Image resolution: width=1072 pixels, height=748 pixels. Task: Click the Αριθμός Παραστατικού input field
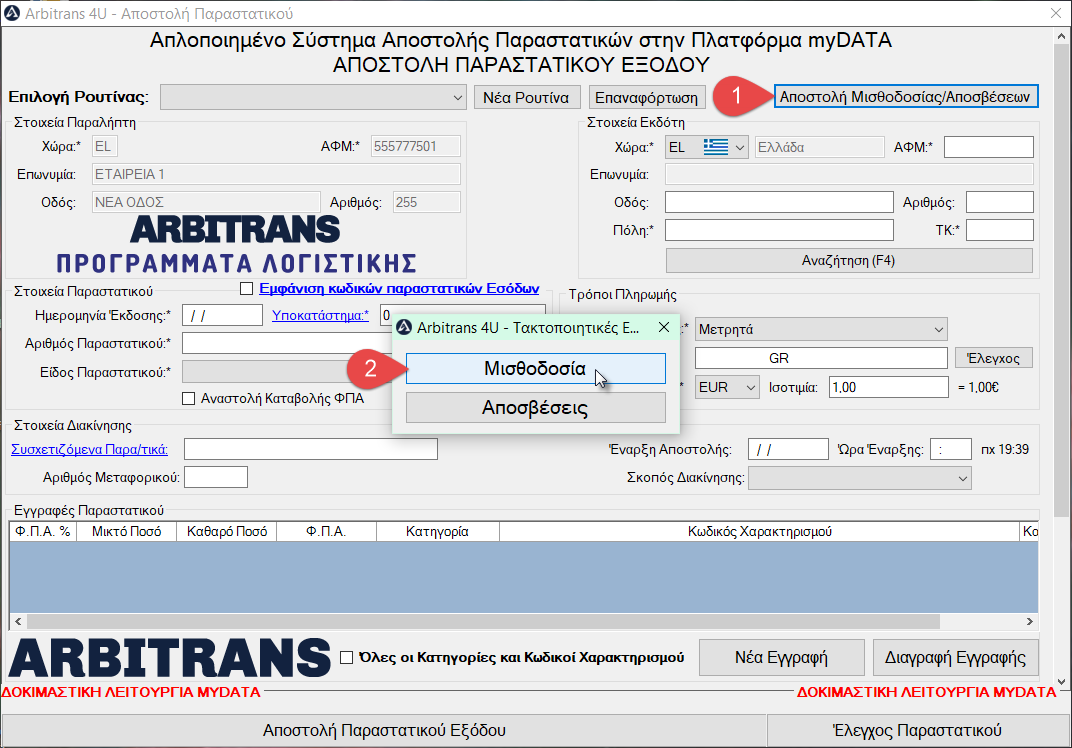pyautogui.click(x=287, y=343)
